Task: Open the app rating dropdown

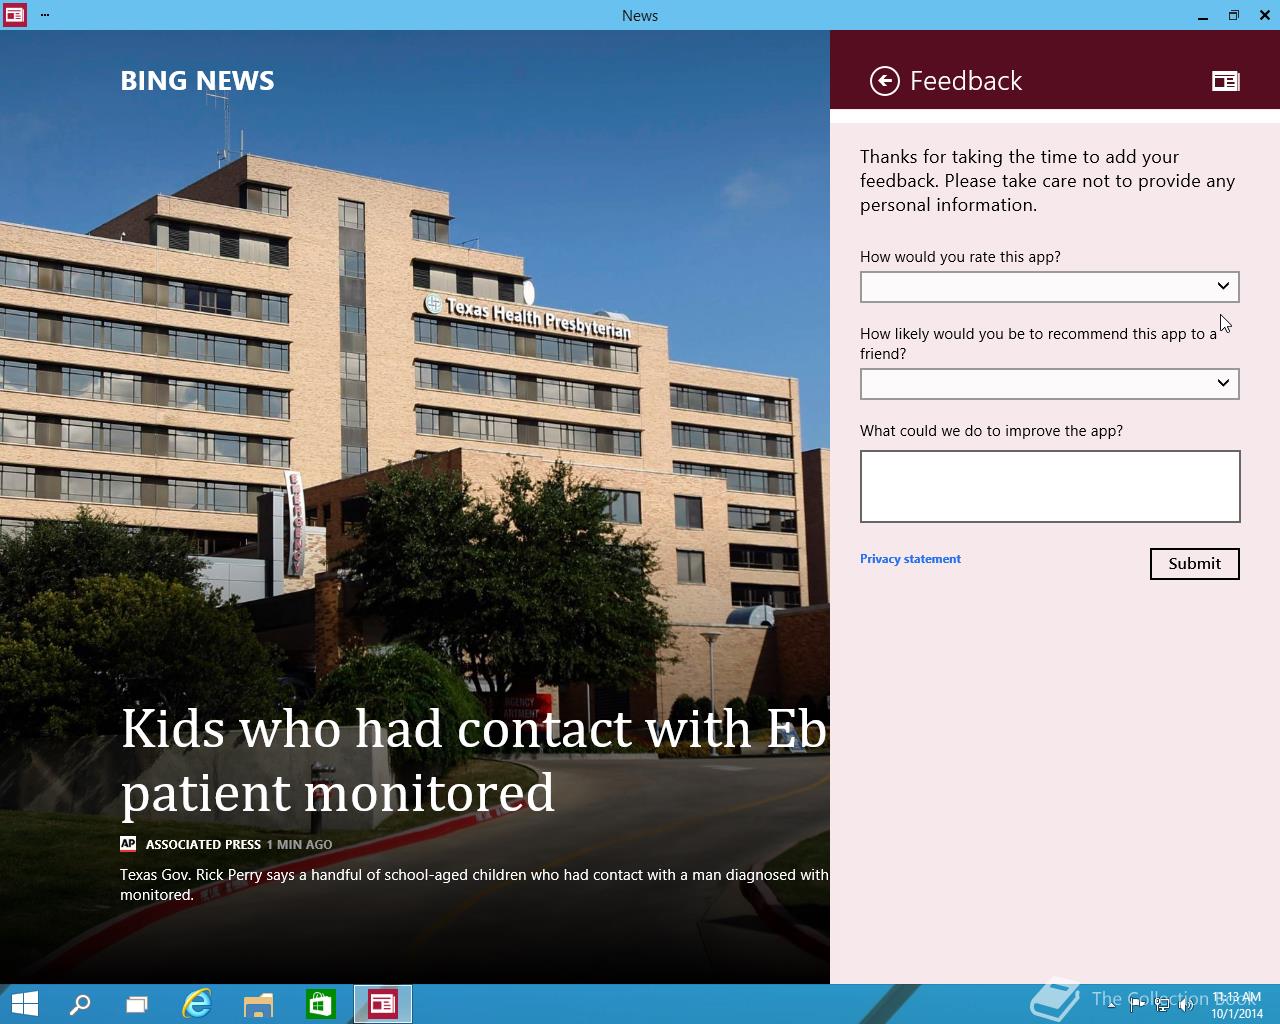Action: (x=1049, y=287)
